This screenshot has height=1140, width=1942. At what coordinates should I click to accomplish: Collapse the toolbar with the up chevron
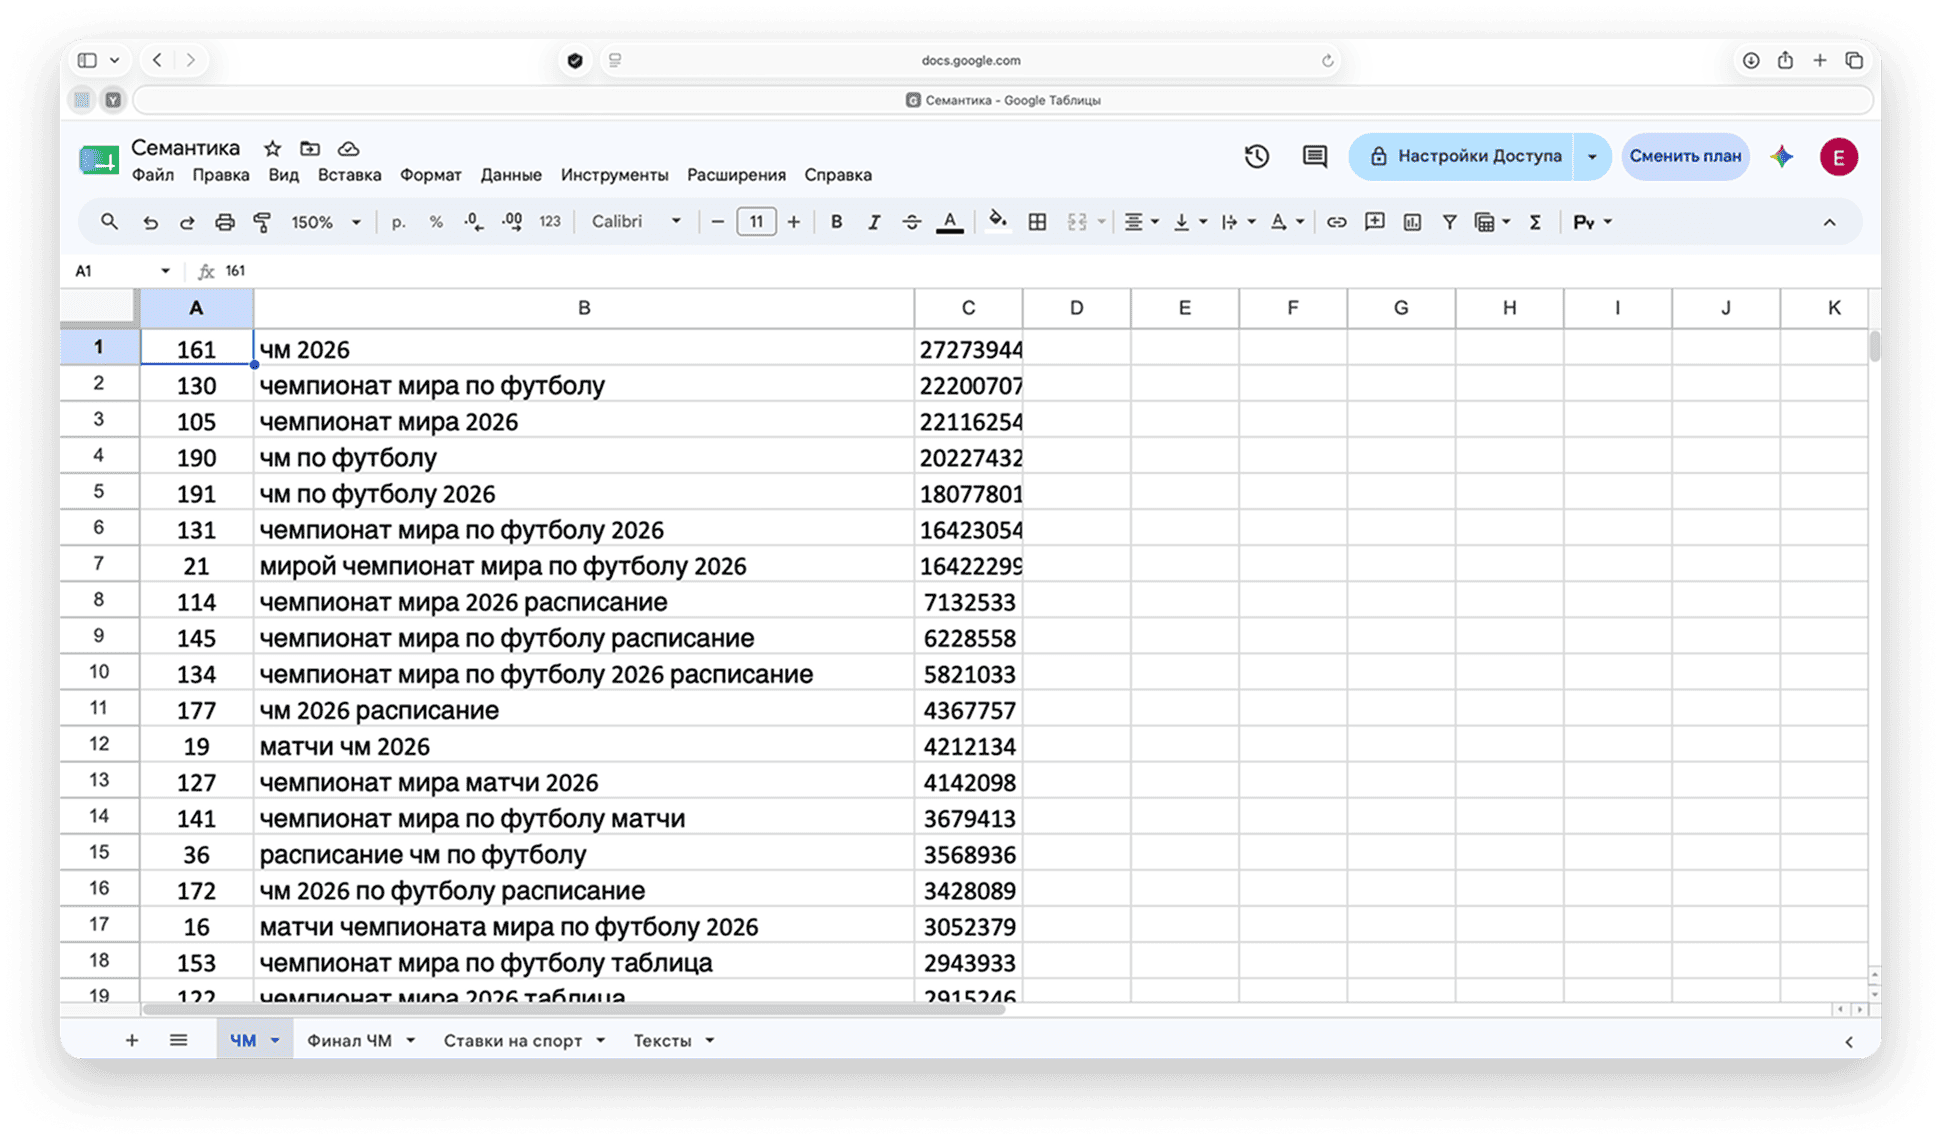(1829, 222)
